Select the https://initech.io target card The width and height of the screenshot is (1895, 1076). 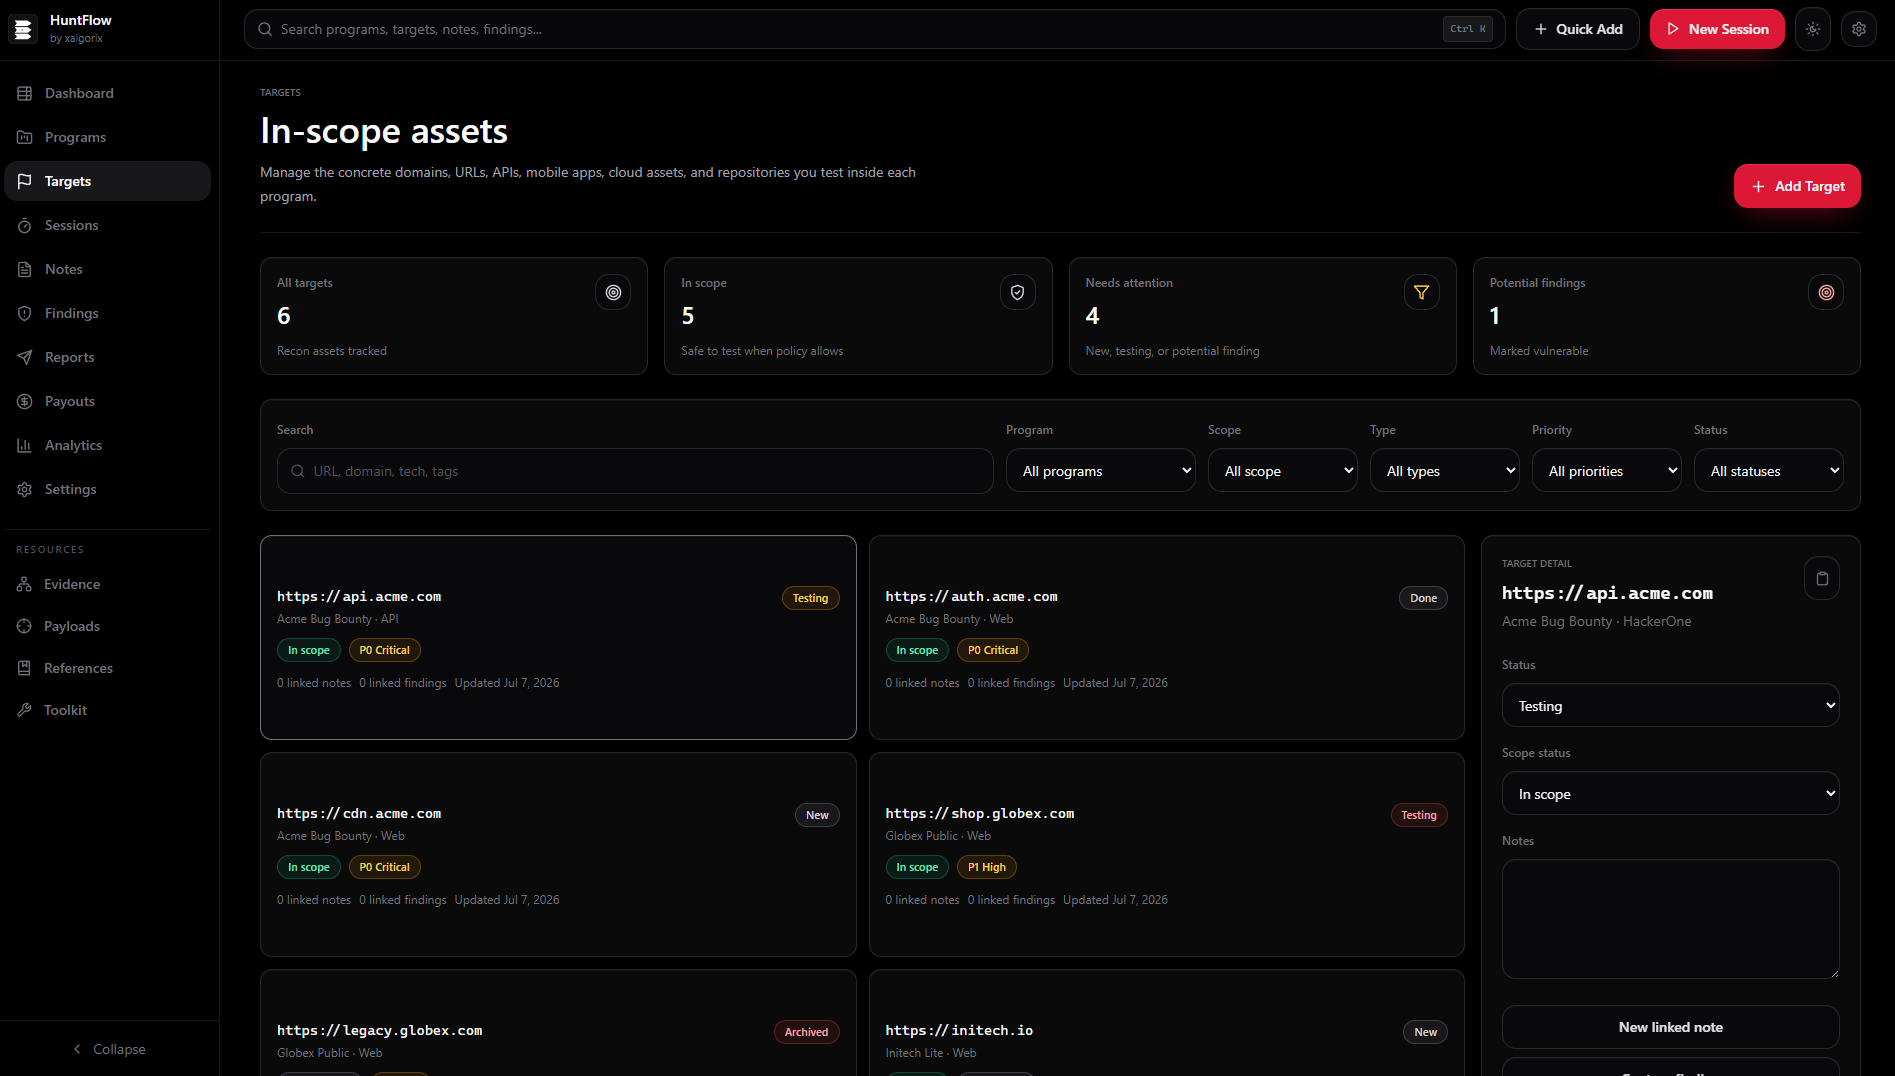(x=1166, y=1022)
